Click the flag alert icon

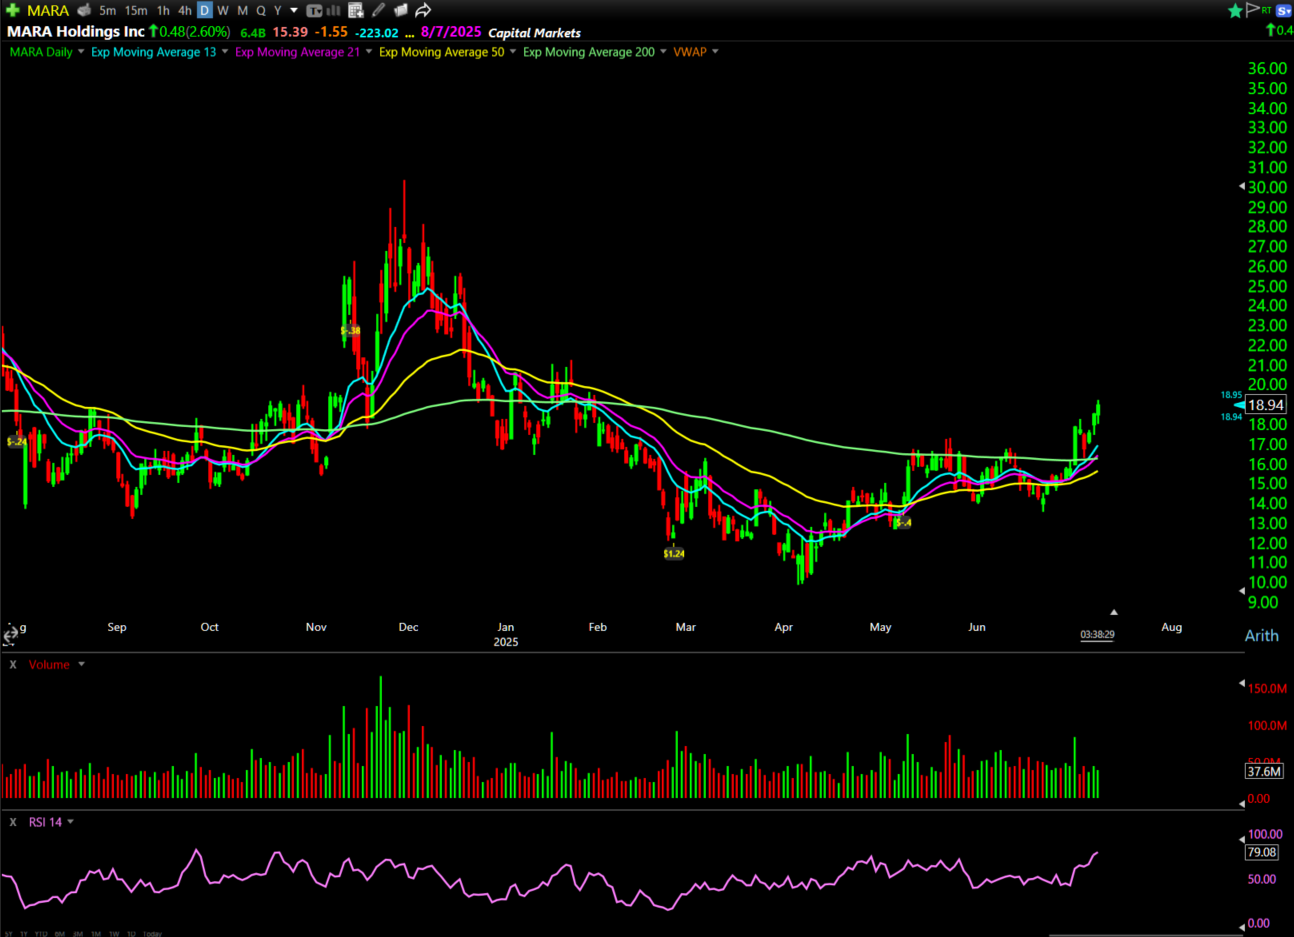point(1252,9)
